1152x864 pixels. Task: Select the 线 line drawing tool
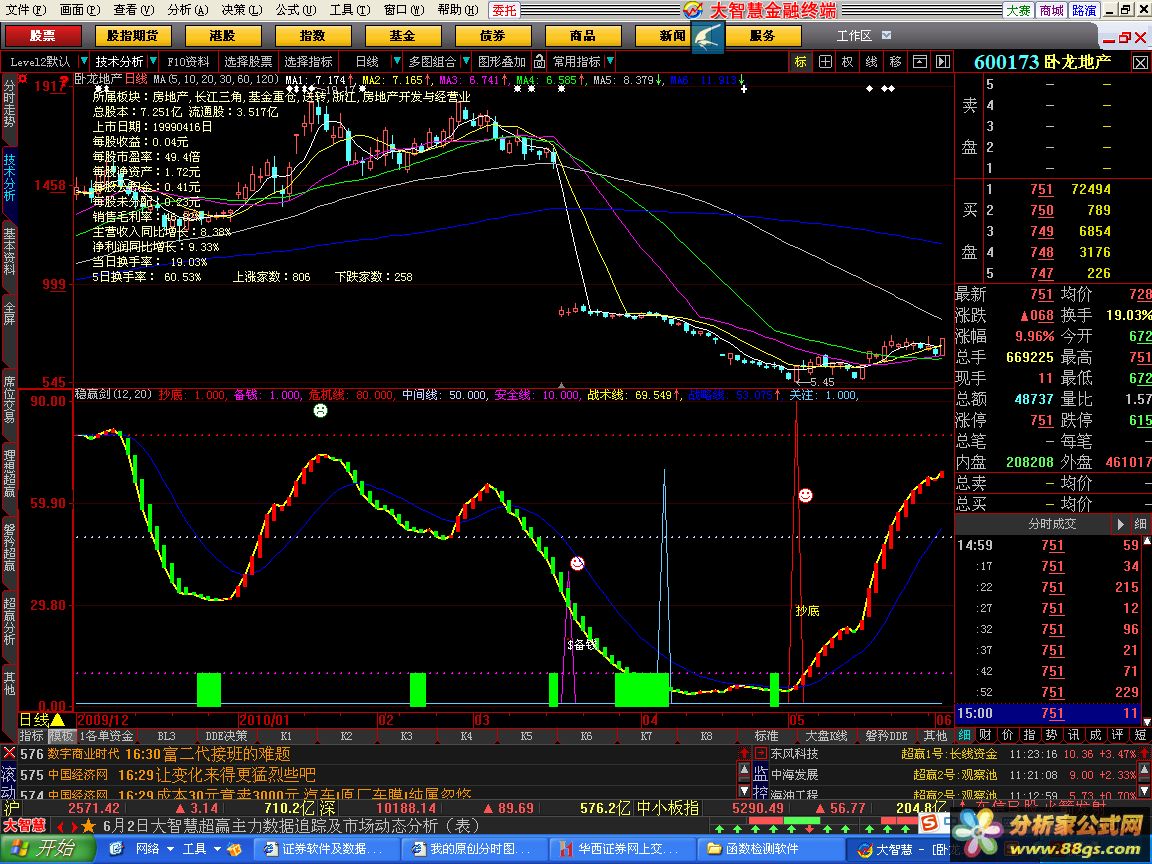[872, 62]
